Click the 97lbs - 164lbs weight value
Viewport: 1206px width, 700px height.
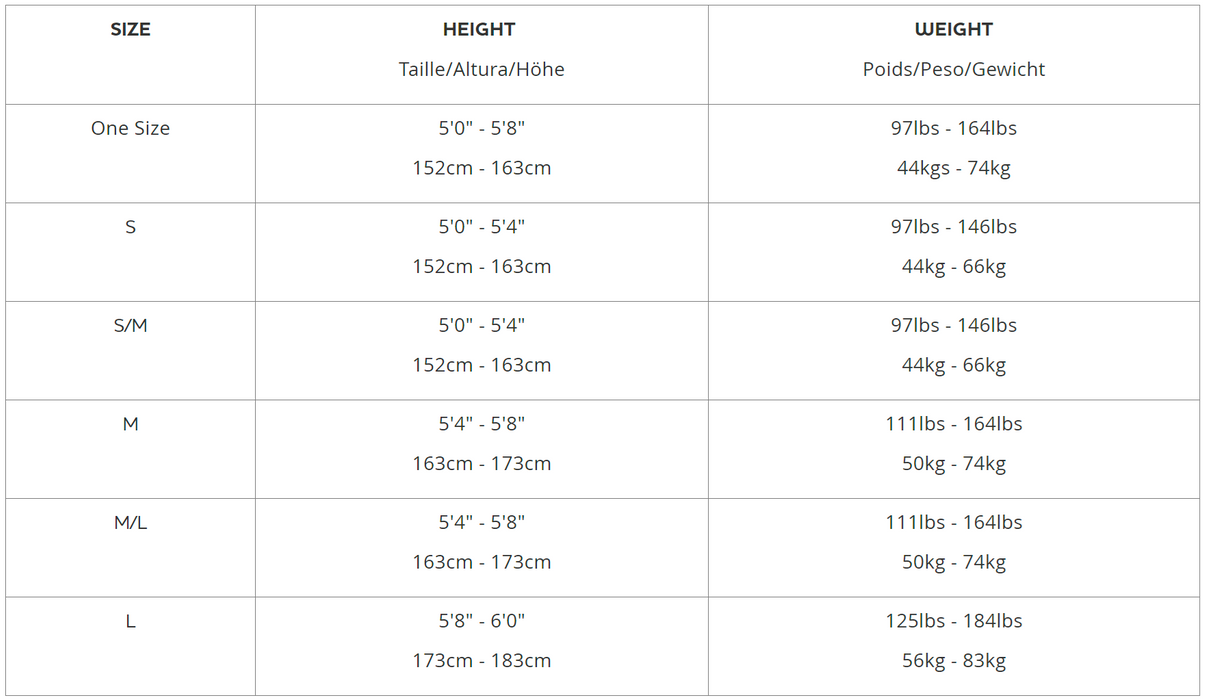click(x=953, y=128)
